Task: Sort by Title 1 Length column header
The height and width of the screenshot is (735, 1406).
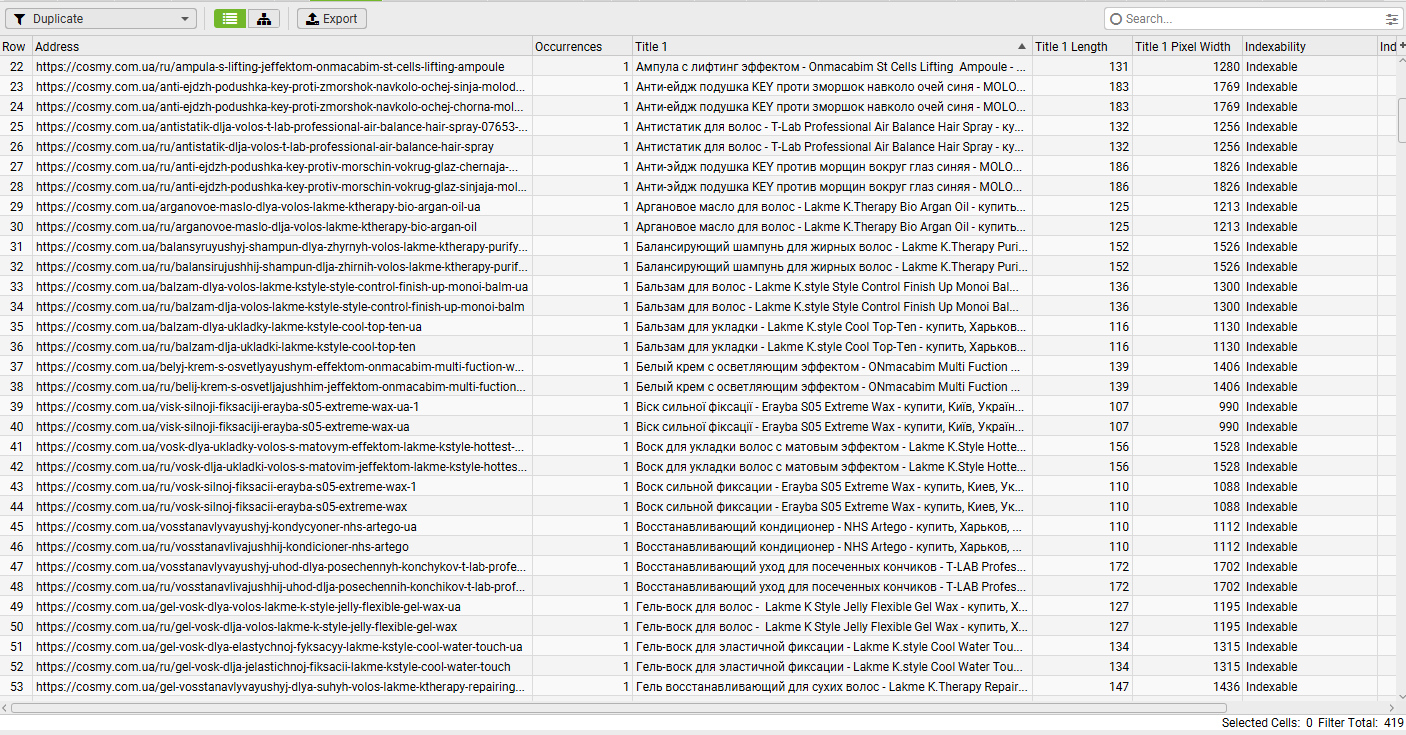Action: 1082,46
